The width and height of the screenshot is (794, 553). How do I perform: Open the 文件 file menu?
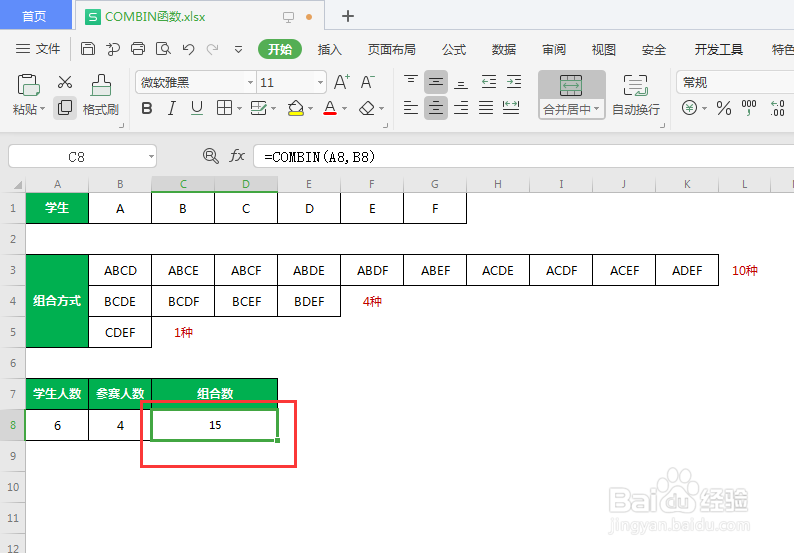click(38, 49)
